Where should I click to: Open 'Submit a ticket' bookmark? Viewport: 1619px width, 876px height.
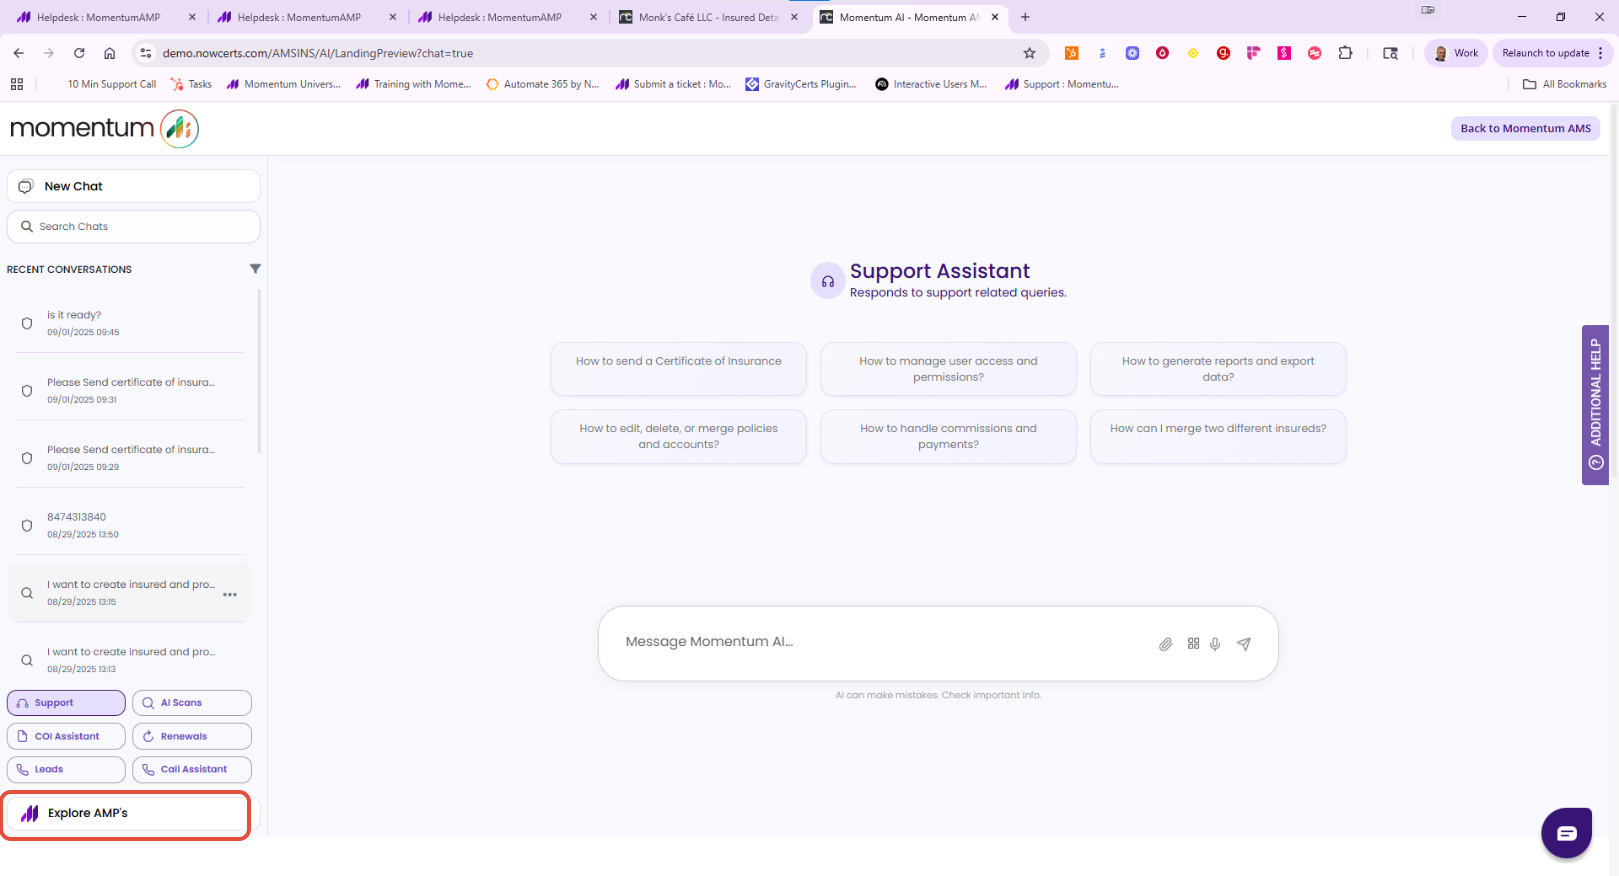pos(673,84)
